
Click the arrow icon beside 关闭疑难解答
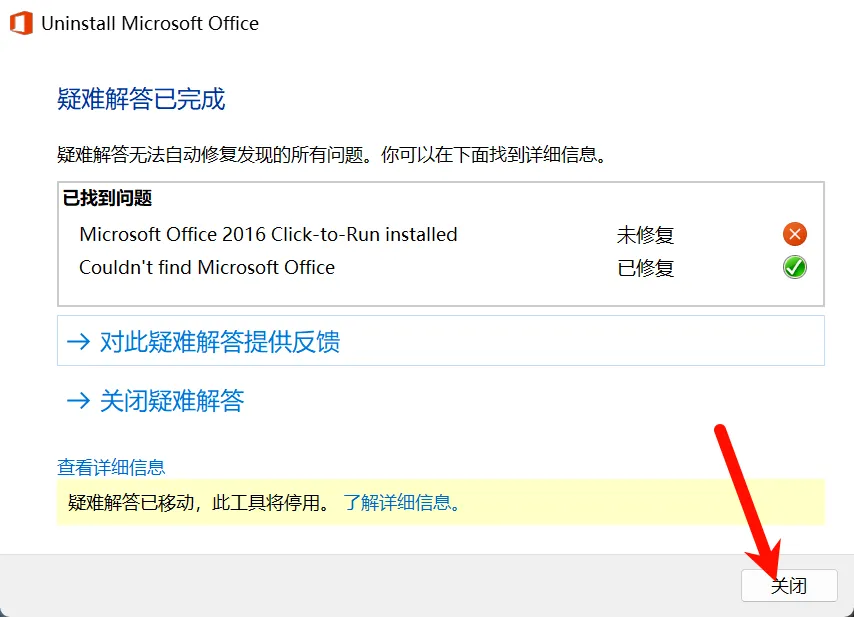[78, 401]
